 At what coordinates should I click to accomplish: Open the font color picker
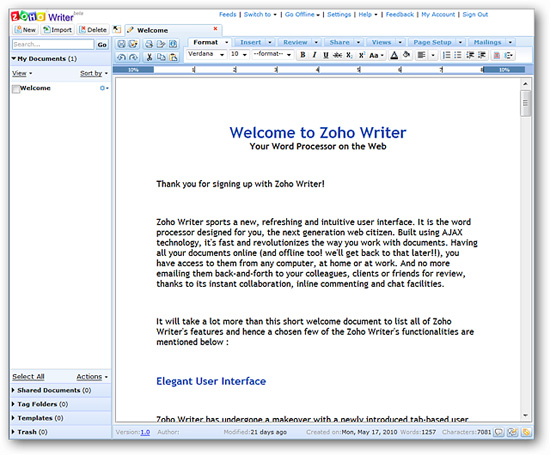394,55
